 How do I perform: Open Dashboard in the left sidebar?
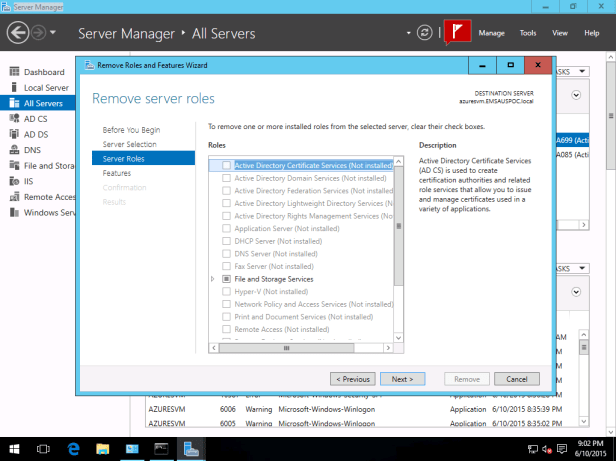click(43, 72)
